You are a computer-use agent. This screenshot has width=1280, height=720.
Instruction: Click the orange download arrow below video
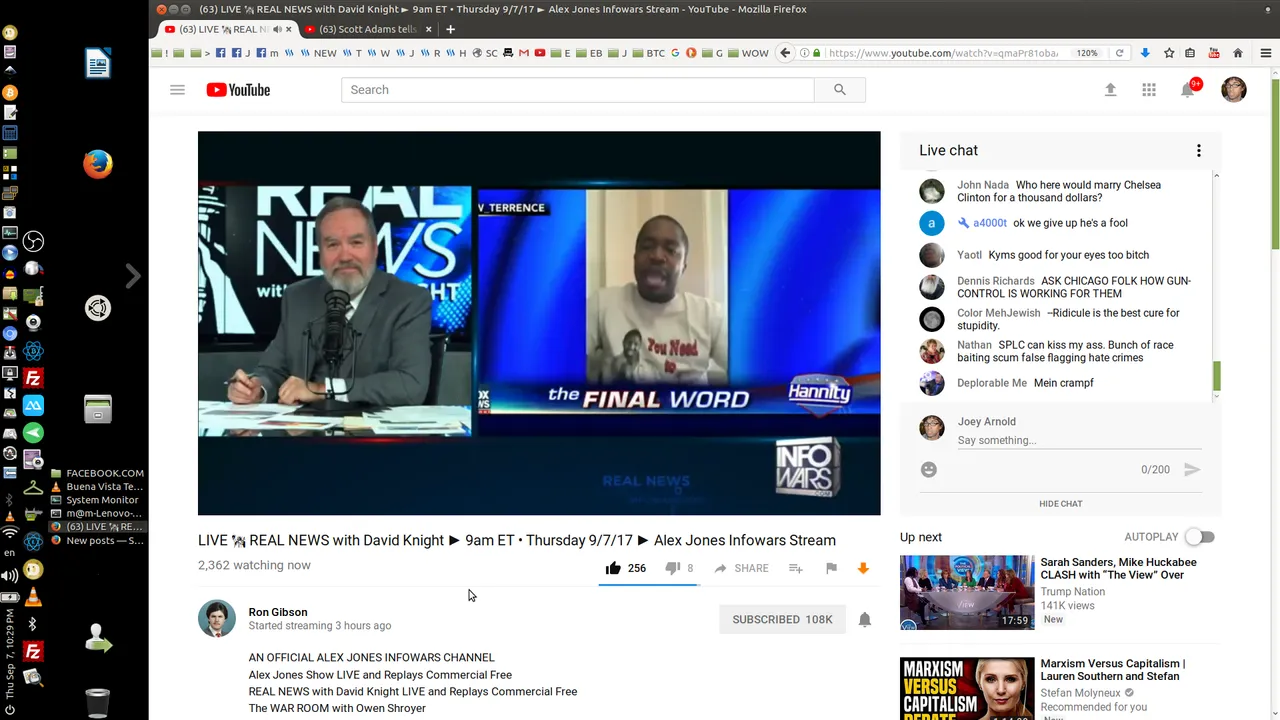click(863, 568)
